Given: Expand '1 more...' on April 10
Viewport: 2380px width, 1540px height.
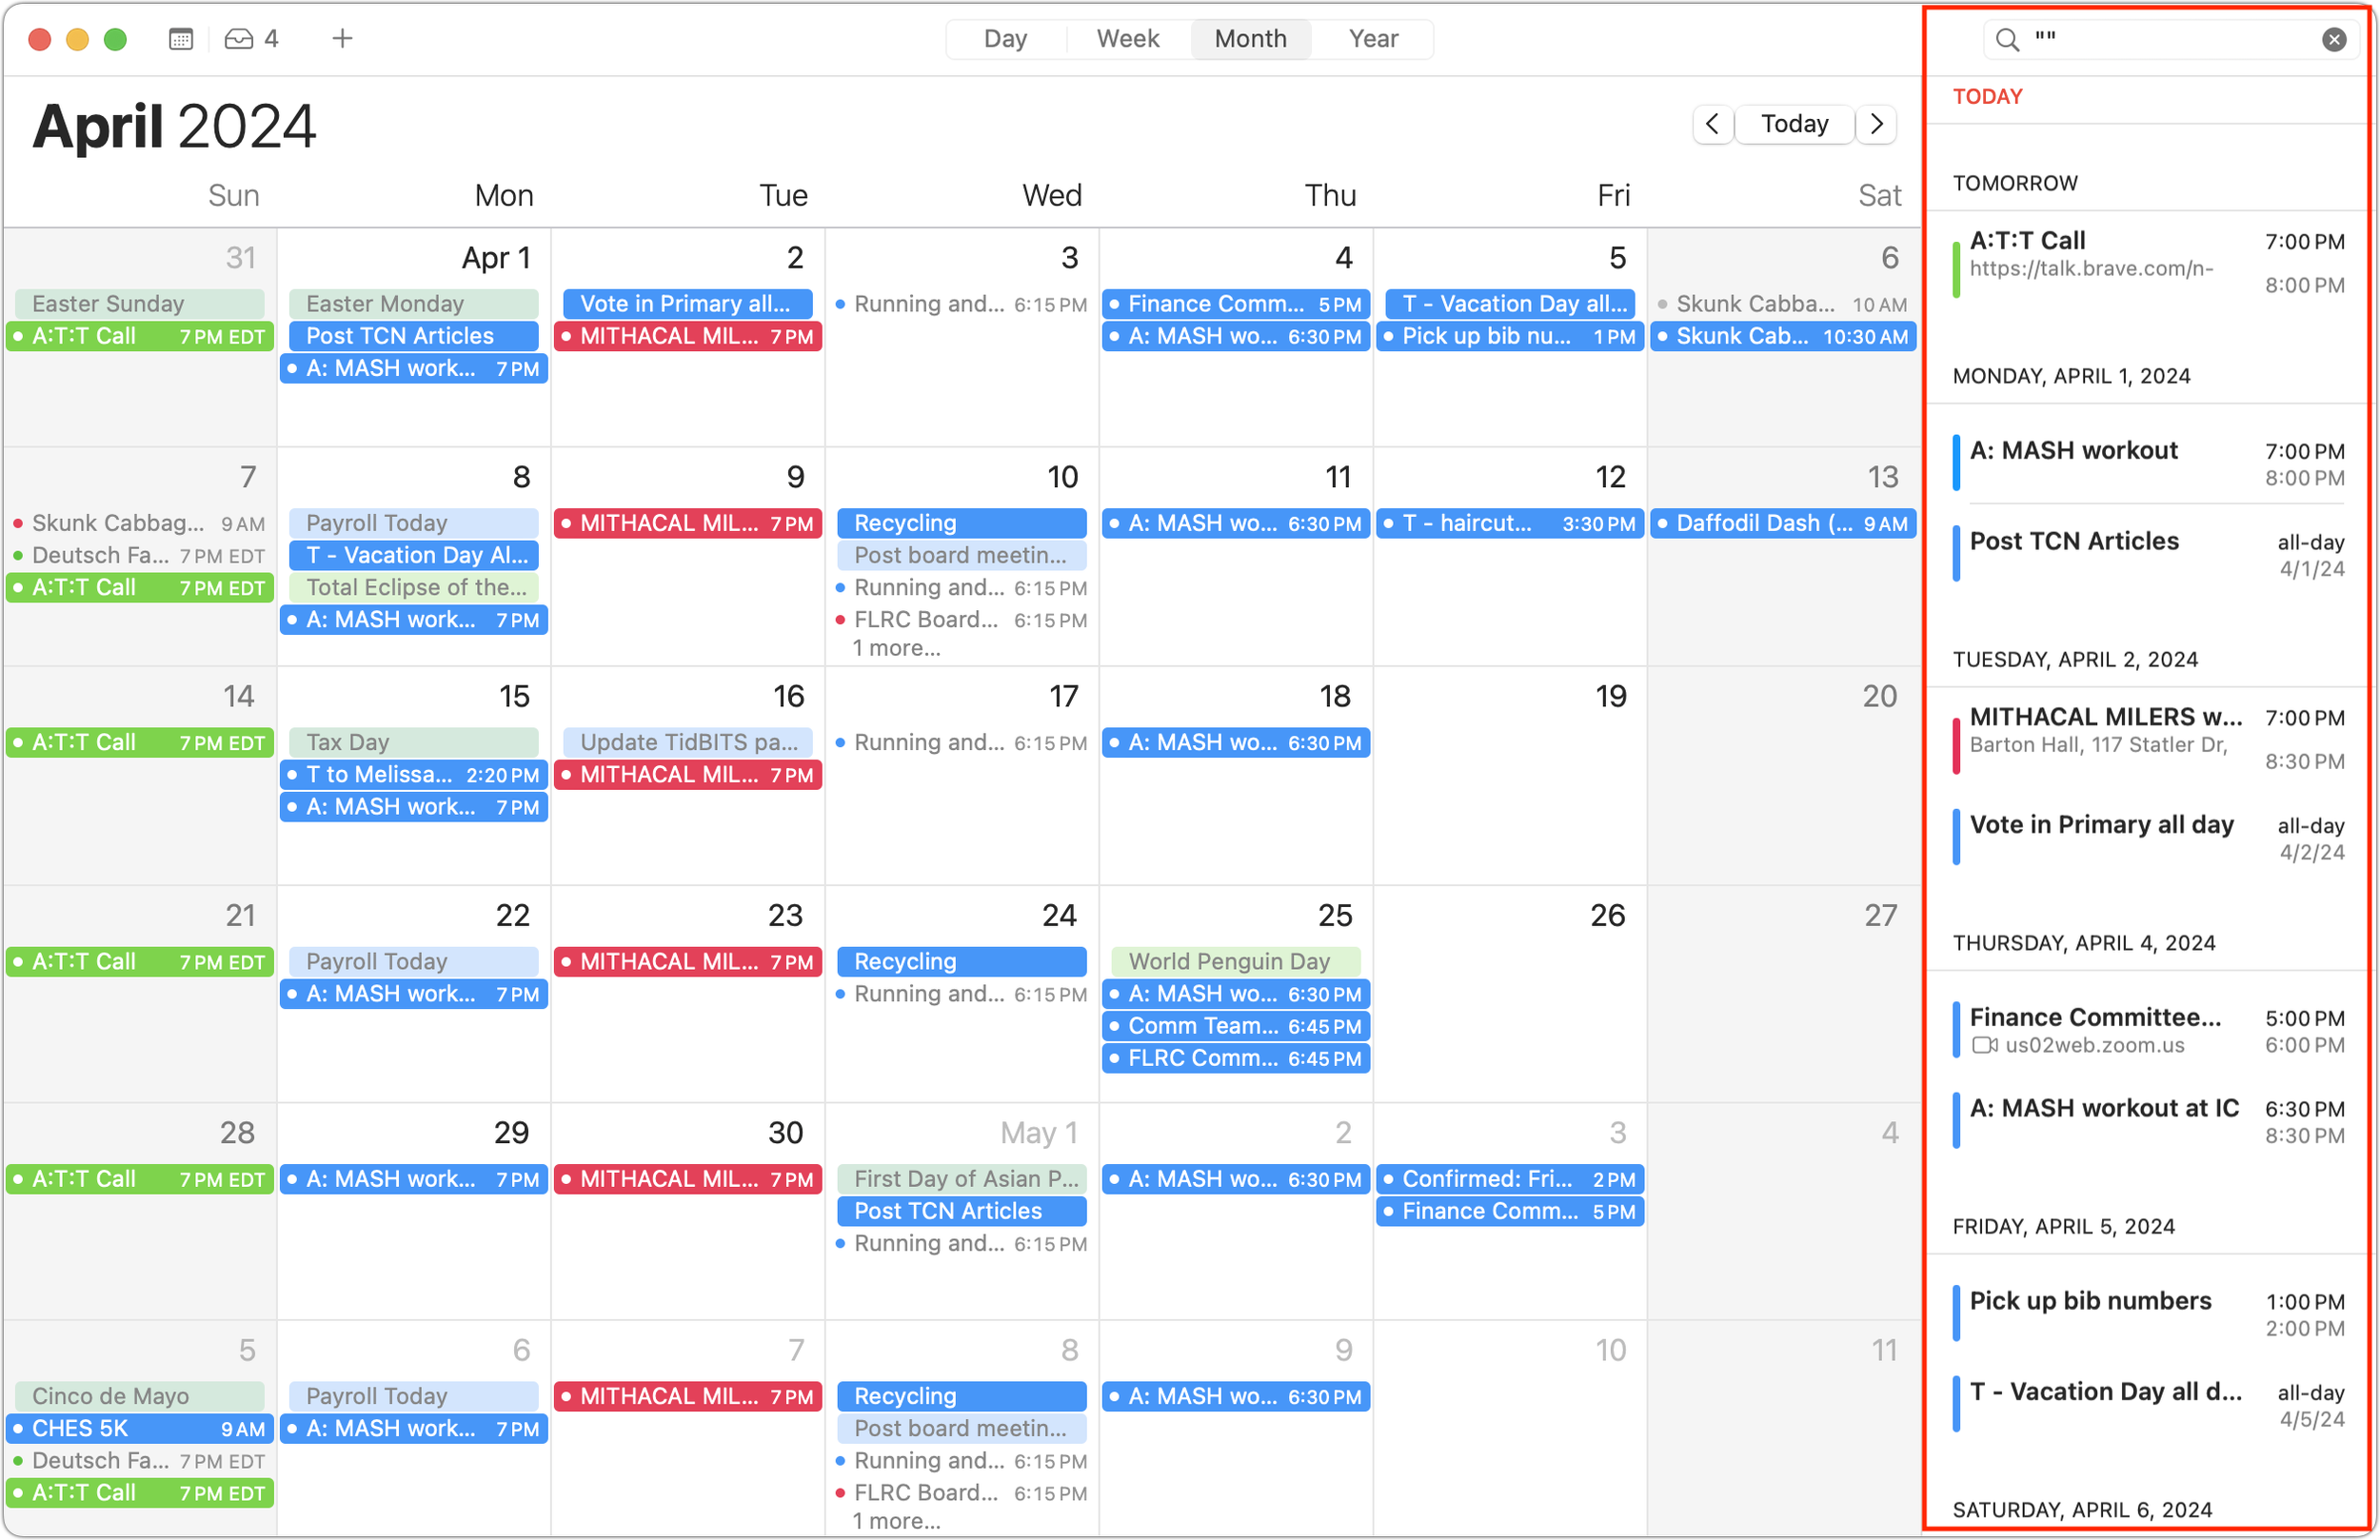Looking at the screenshot, I should pos(896,648).
